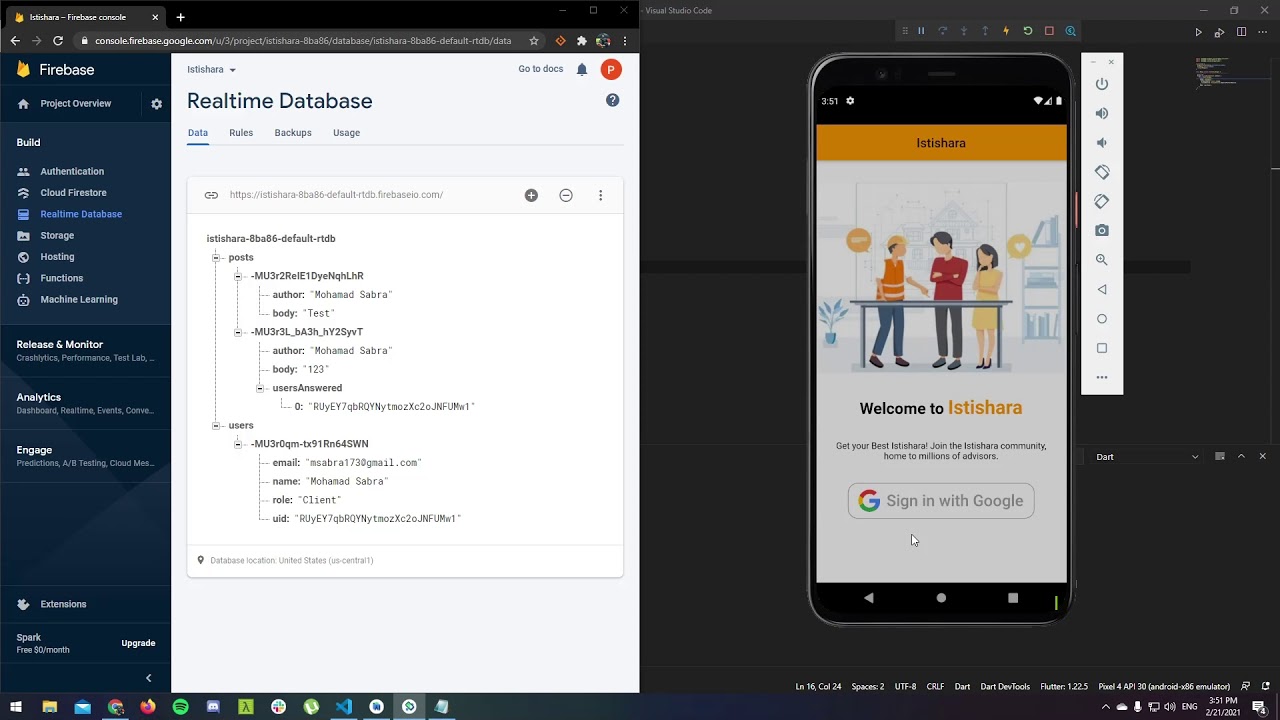Collapse the -MU3r0qm-tx91Rn64SWN user node
Viewport: 1280px width, 720px height.
[x=238, y=444]
